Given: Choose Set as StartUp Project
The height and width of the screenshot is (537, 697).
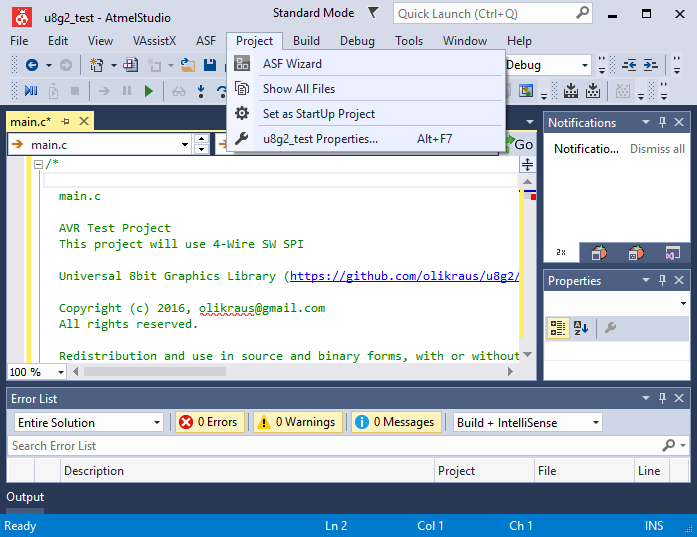Looking at the screenshot, I should (x=318, y=114).
